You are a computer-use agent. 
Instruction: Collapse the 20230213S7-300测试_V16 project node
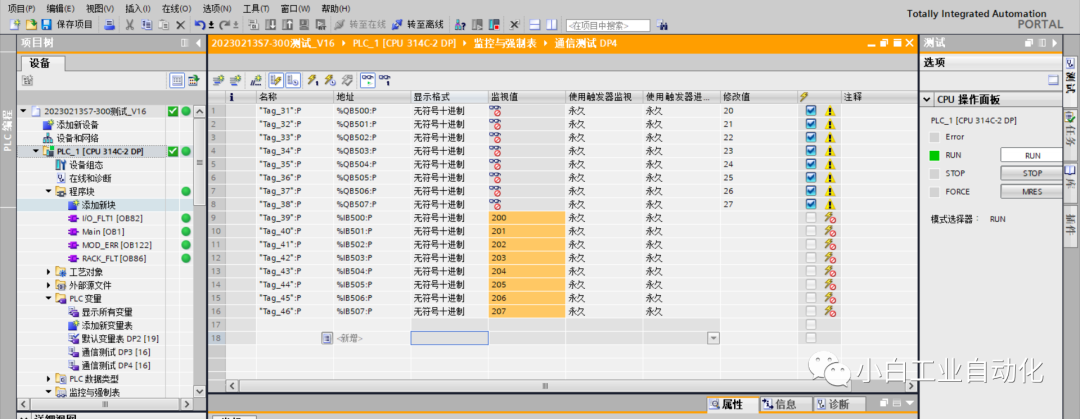(23, 111)
